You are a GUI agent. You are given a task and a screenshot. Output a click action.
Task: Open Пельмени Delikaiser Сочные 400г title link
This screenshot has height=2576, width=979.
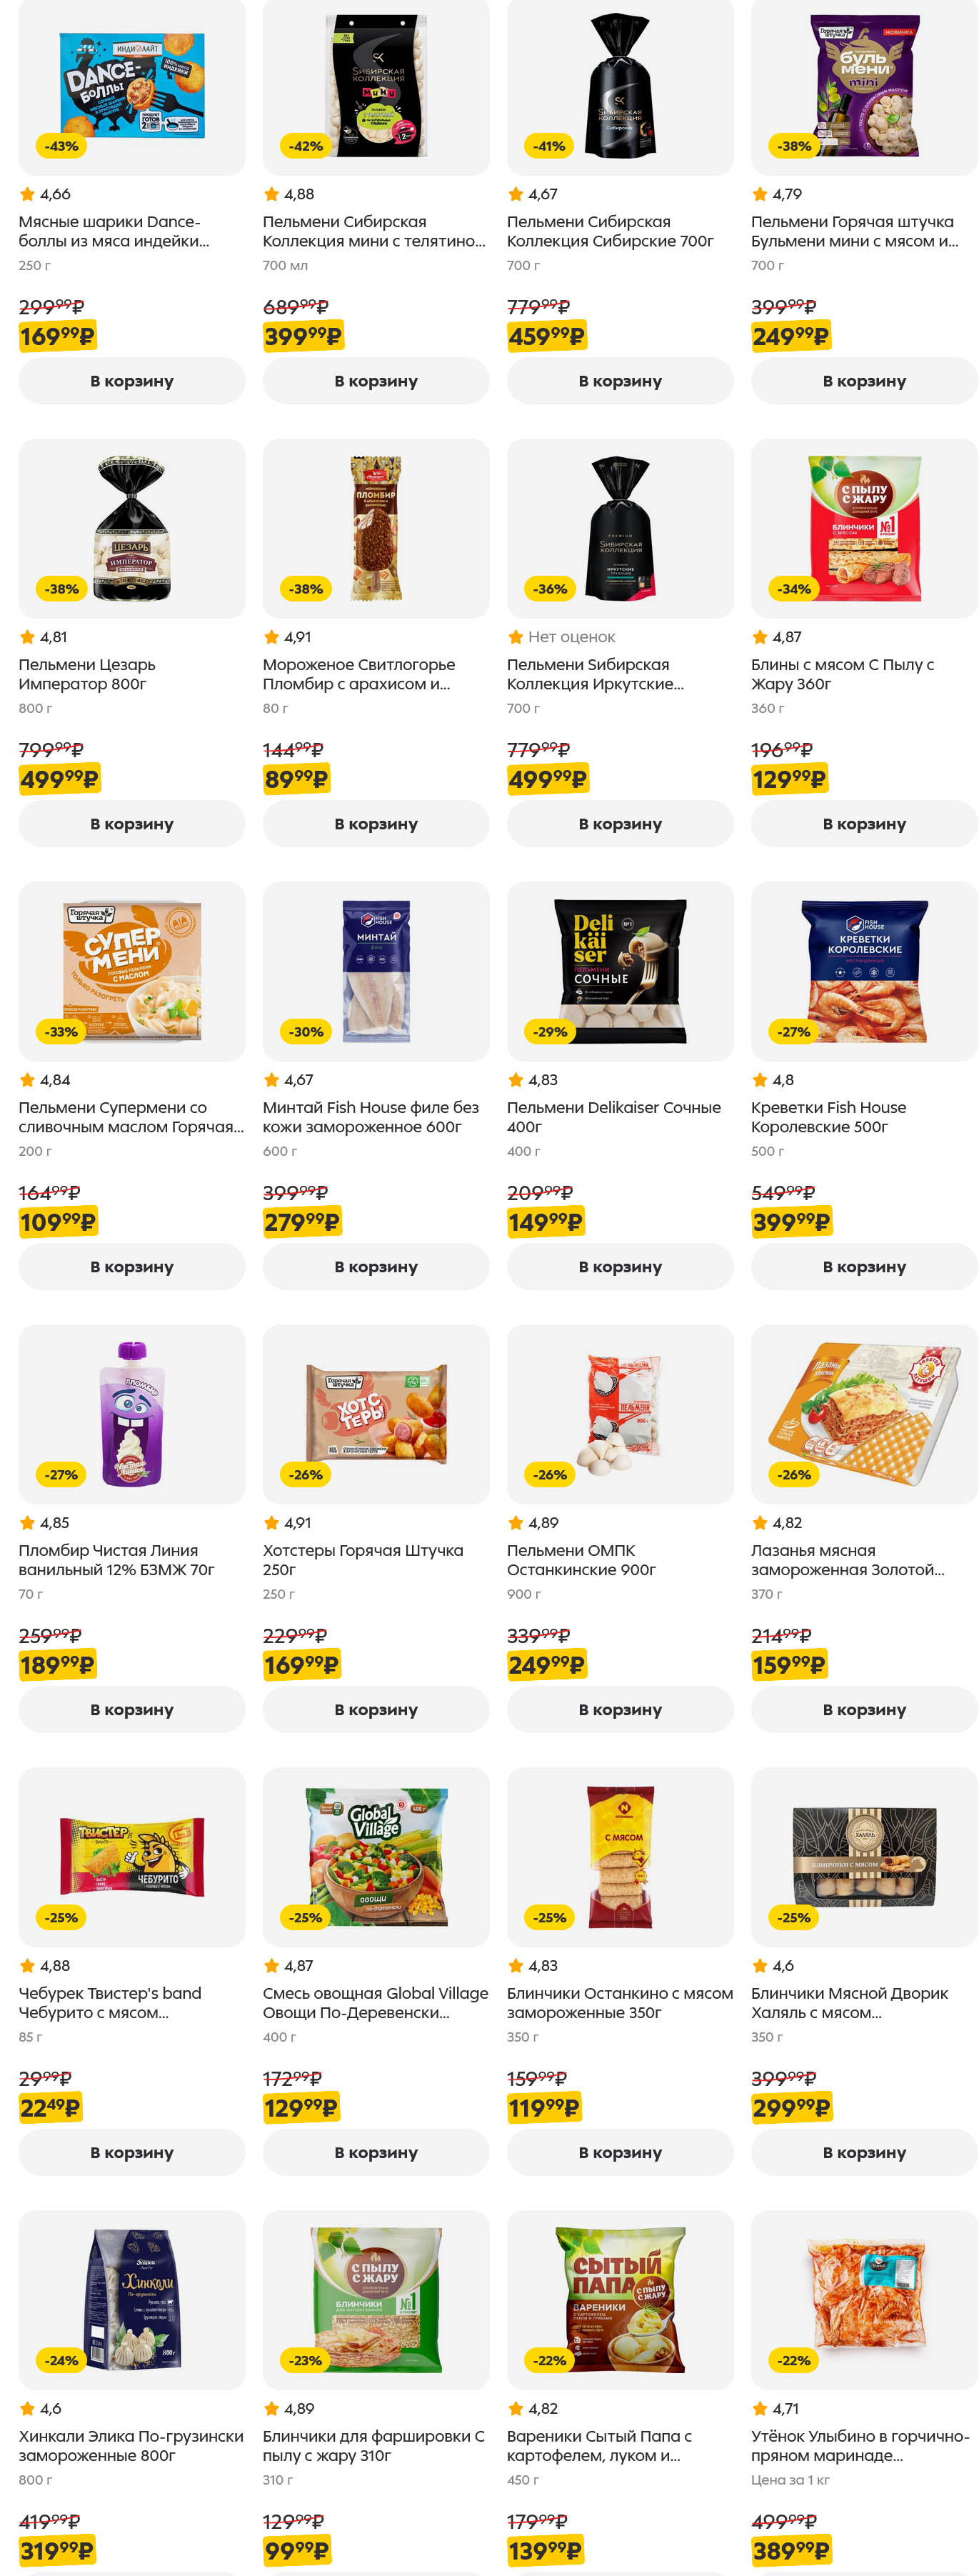tap(613, 1117)
